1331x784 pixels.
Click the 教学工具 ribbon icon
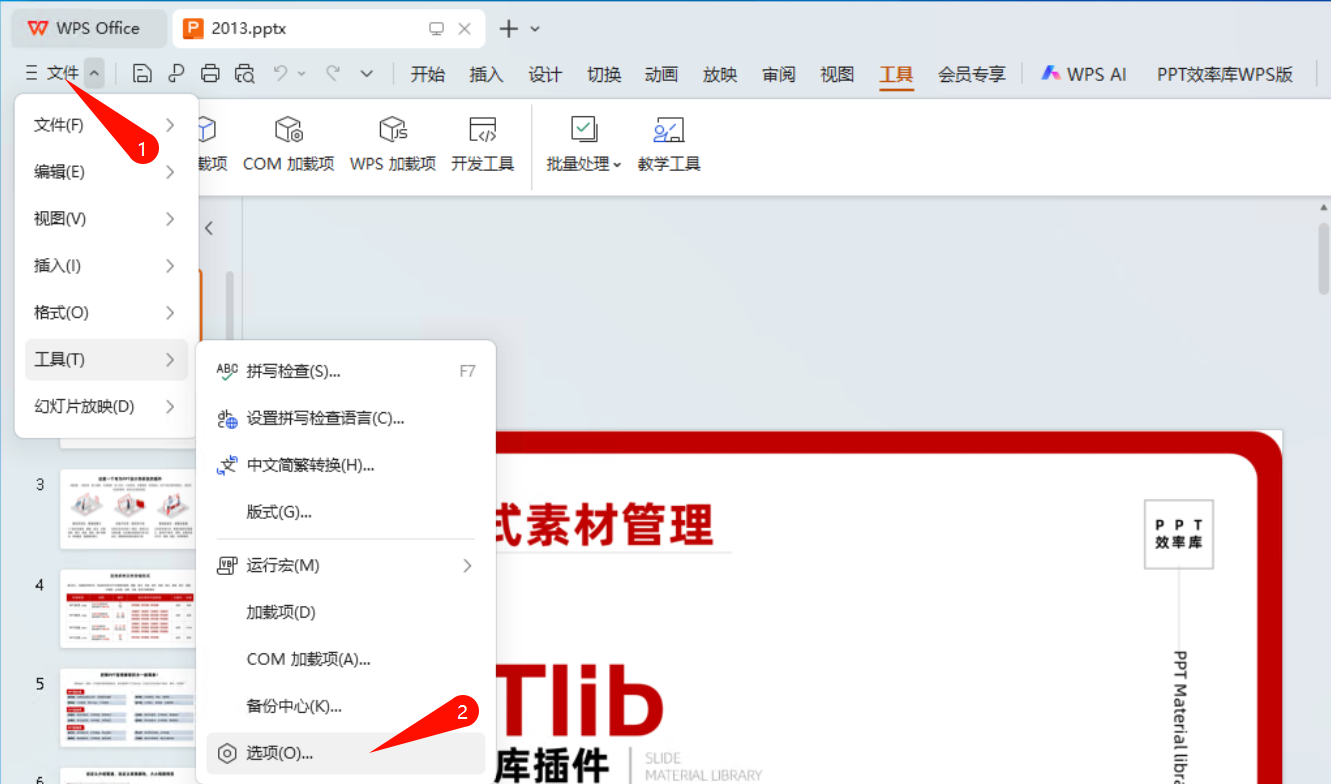click(x=668, y=129)
